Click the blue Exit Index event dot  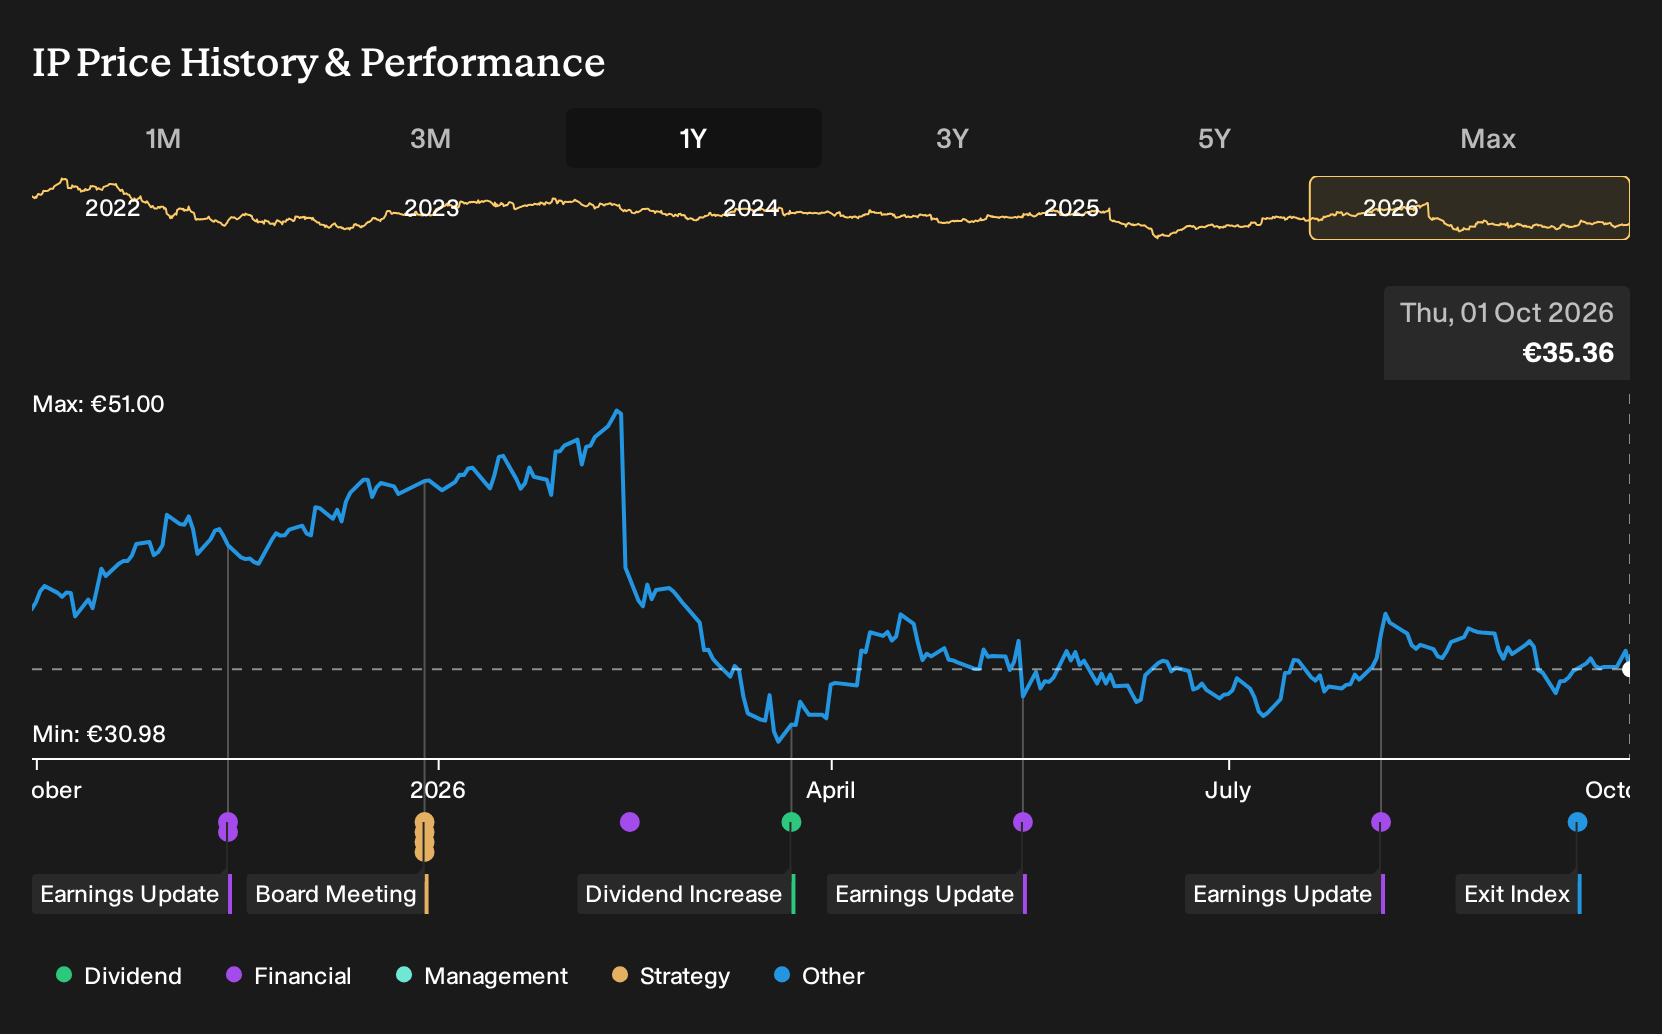point(1577,822)
